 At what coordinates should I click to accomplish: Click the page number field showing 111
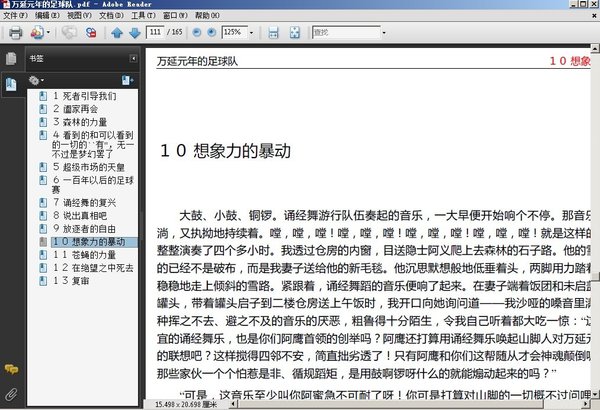coord(155,32)
